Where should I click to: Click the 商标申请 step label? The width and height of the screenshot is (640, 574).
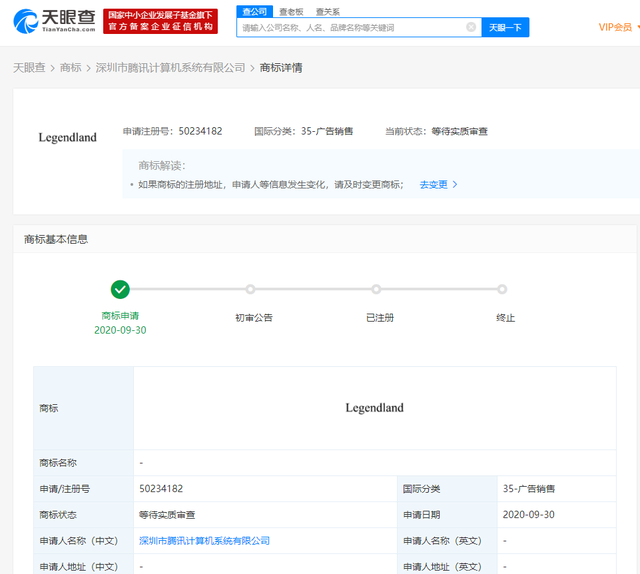pyautogui.click(x=120, y=316)
